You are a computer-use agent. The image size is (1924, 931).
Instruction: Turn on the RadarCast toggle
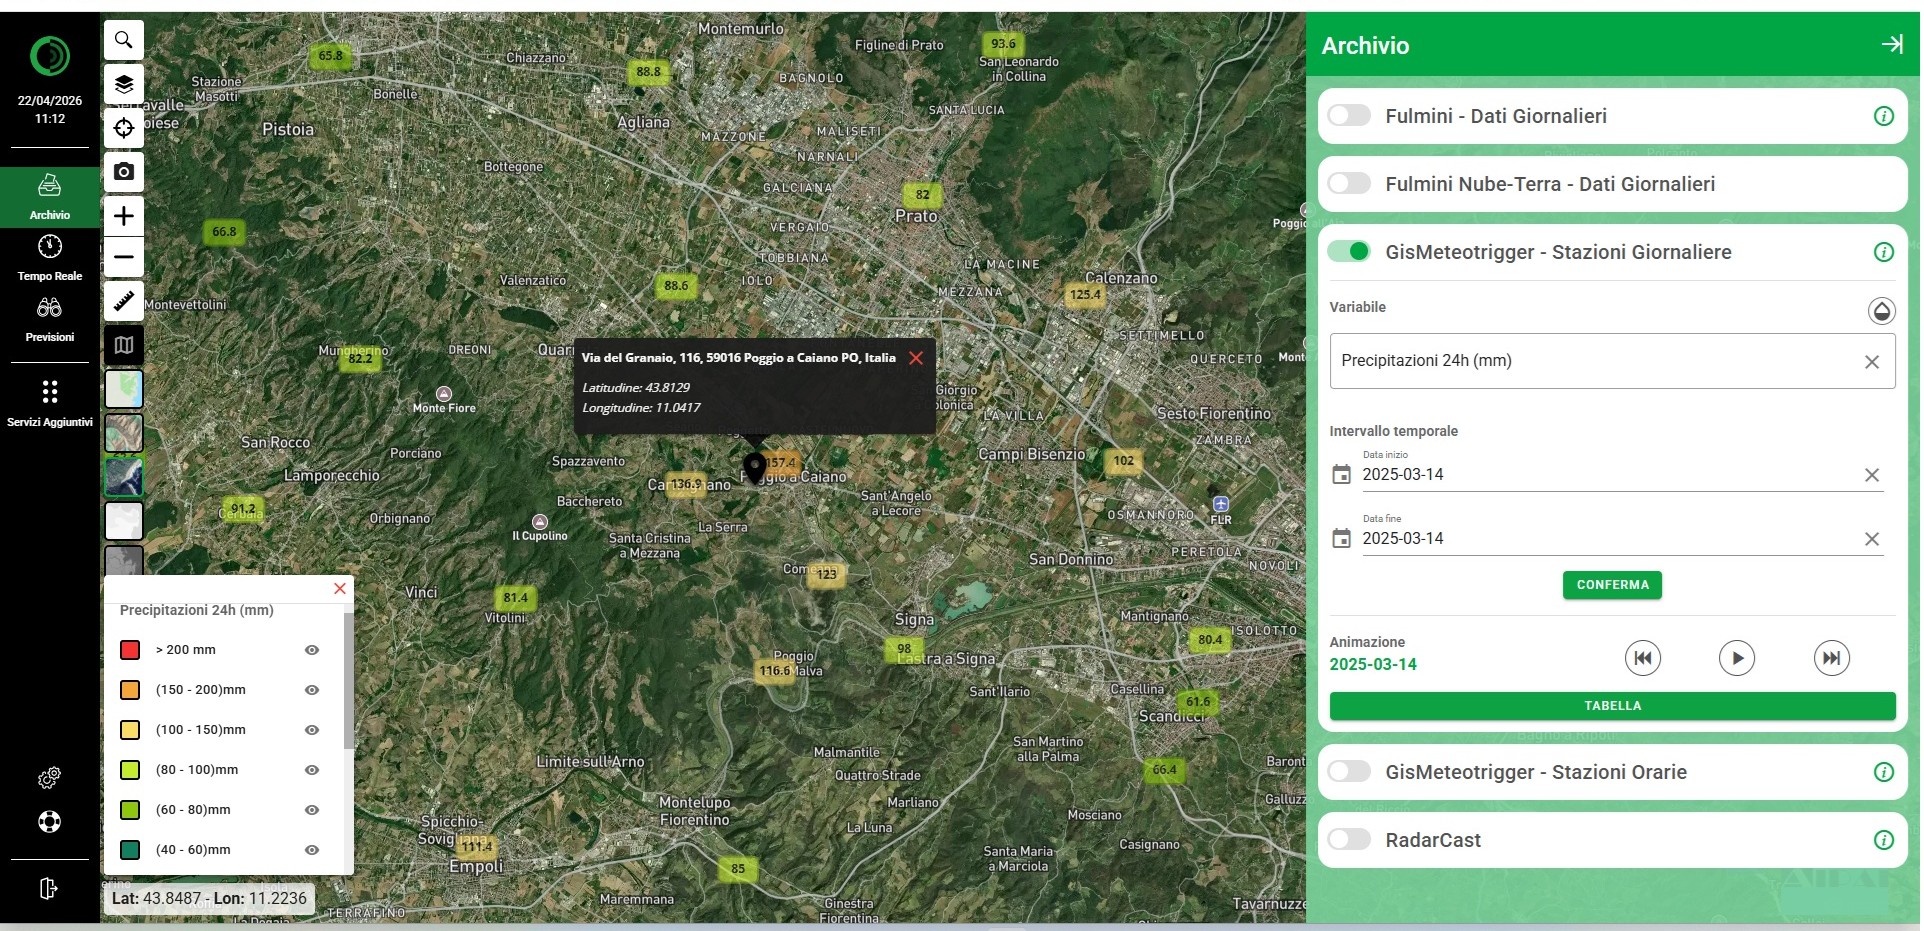point(1349,840)
